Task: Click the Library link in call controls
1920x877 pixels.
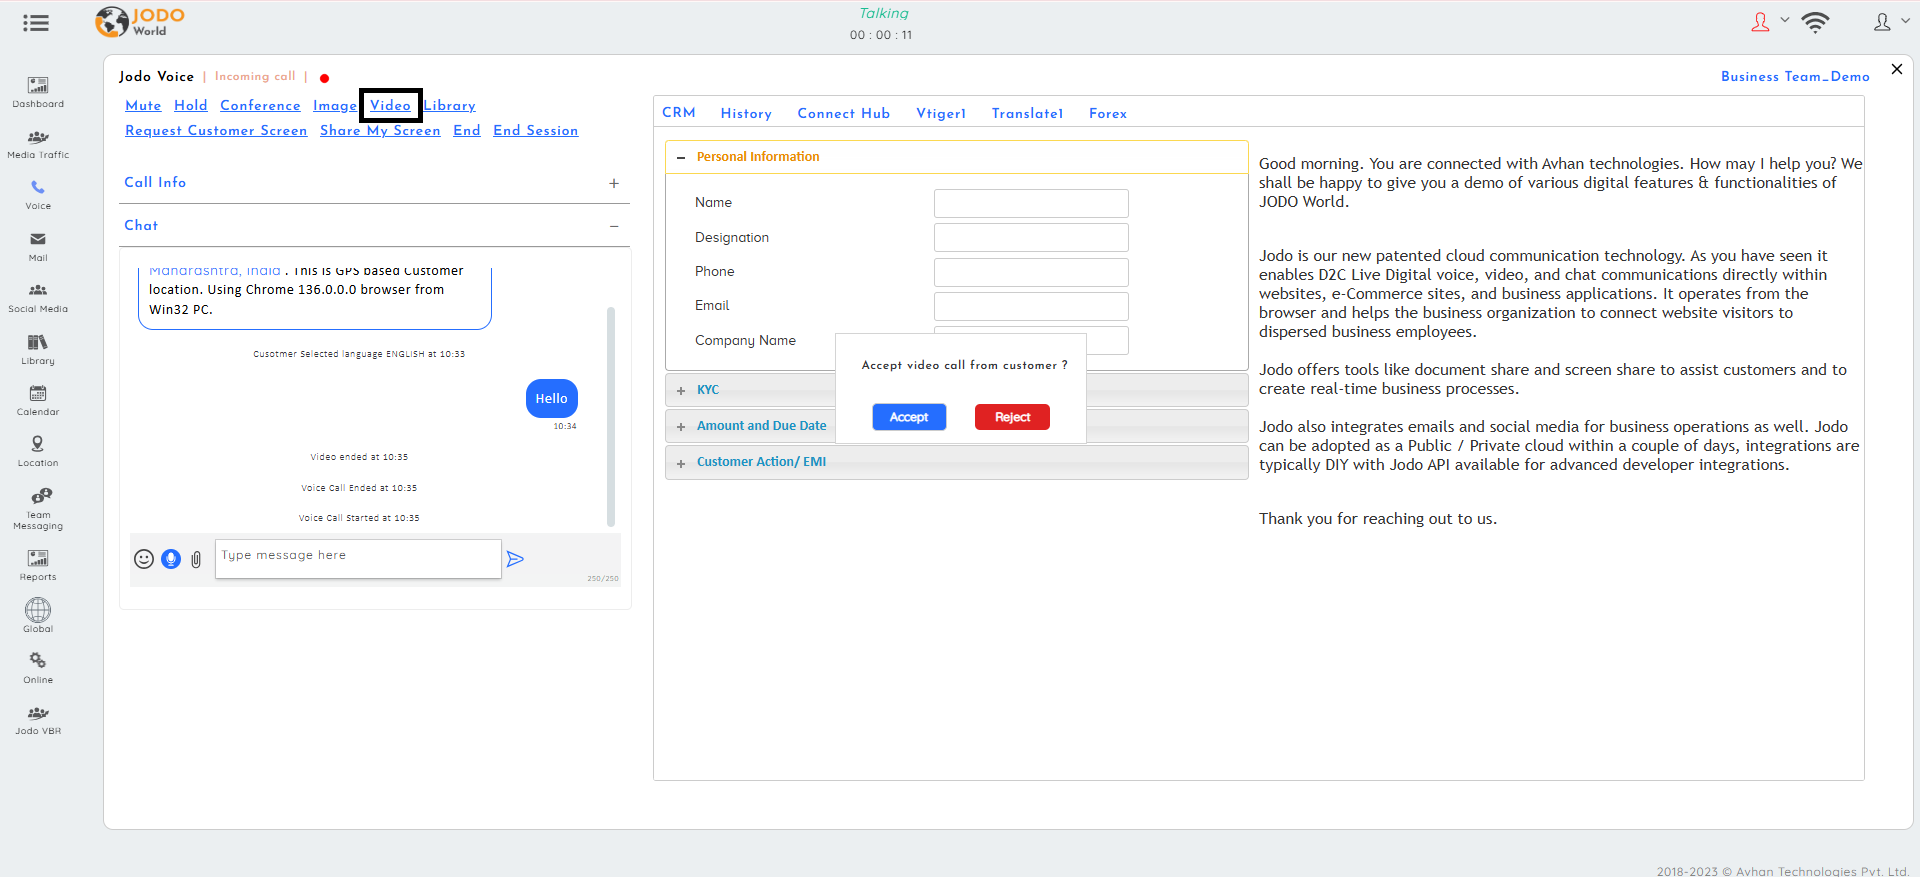Action: (449, 106)
